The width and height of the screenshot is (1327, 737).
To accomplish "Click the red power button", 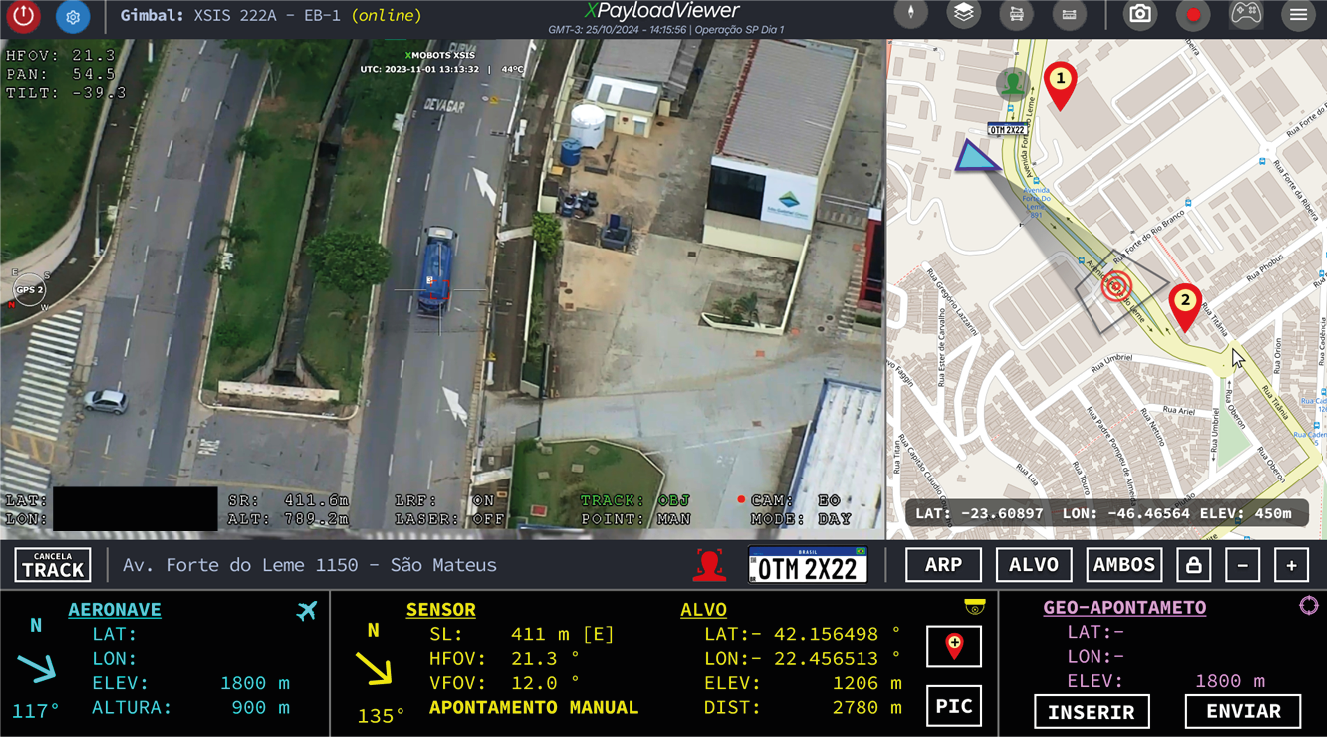I will tap(24, 16).
